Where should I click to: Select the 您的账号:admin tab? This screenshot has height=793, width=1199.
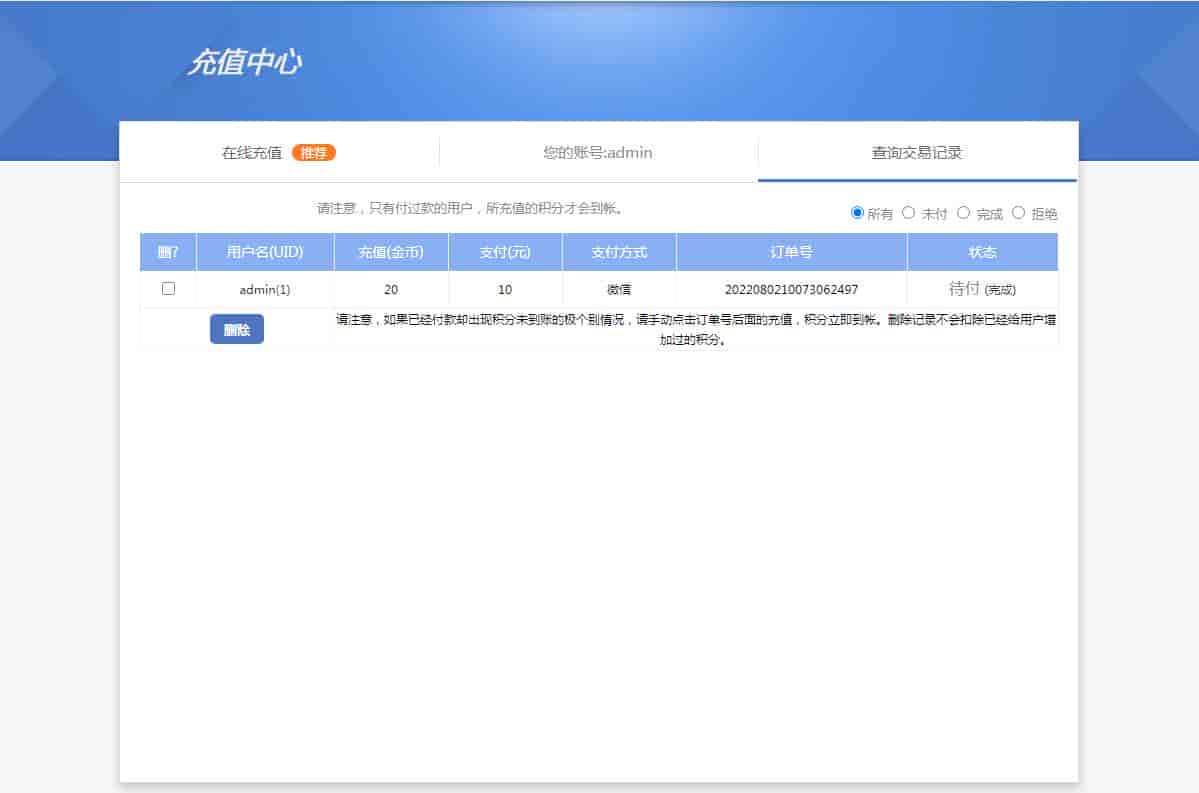click(x=598, y=153)
